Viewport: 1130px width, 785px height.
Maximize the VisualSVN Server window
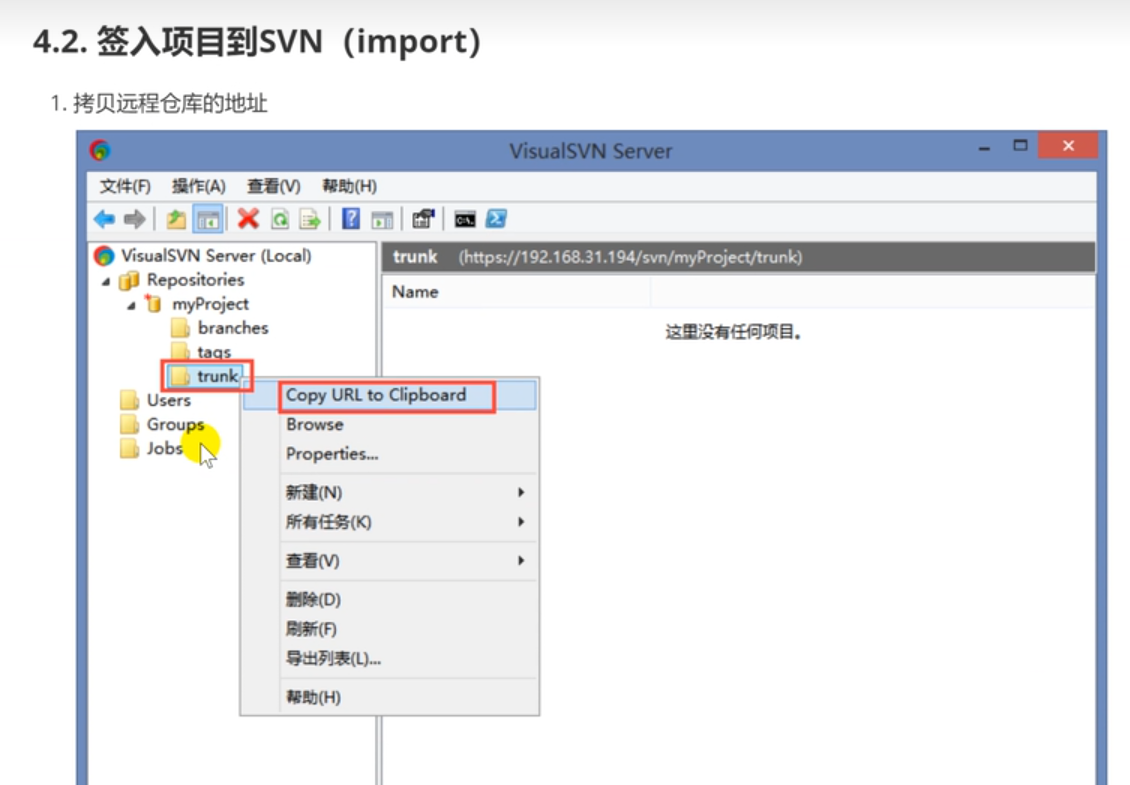click(1020, 146)
